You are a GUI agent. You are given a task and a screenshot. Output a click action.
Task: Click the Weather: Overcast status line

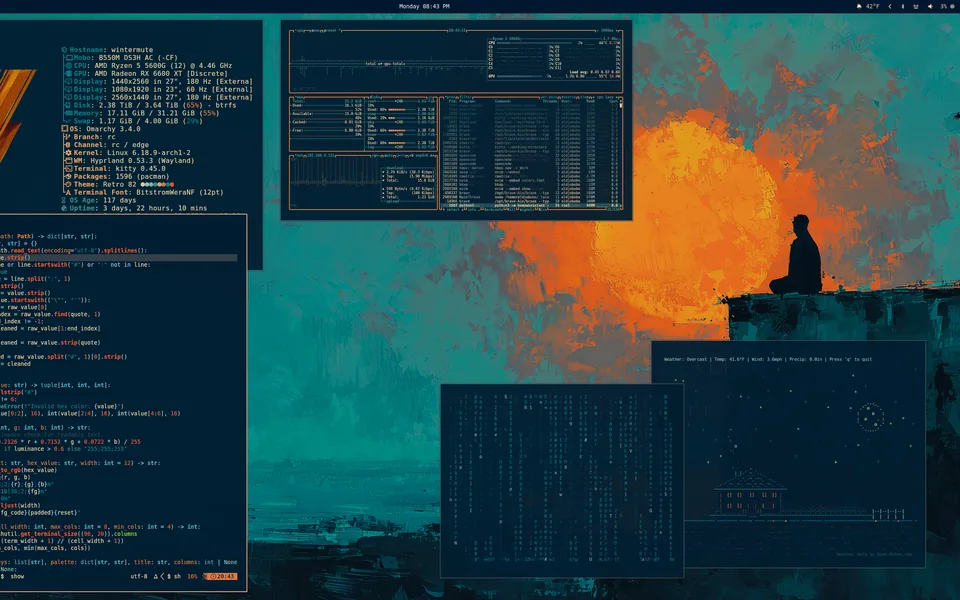click(768, 359)
